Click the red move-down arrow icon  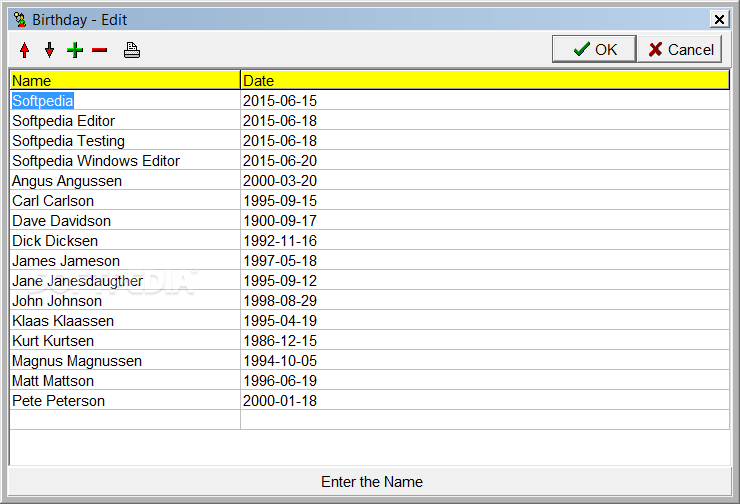tap(49, 50)
